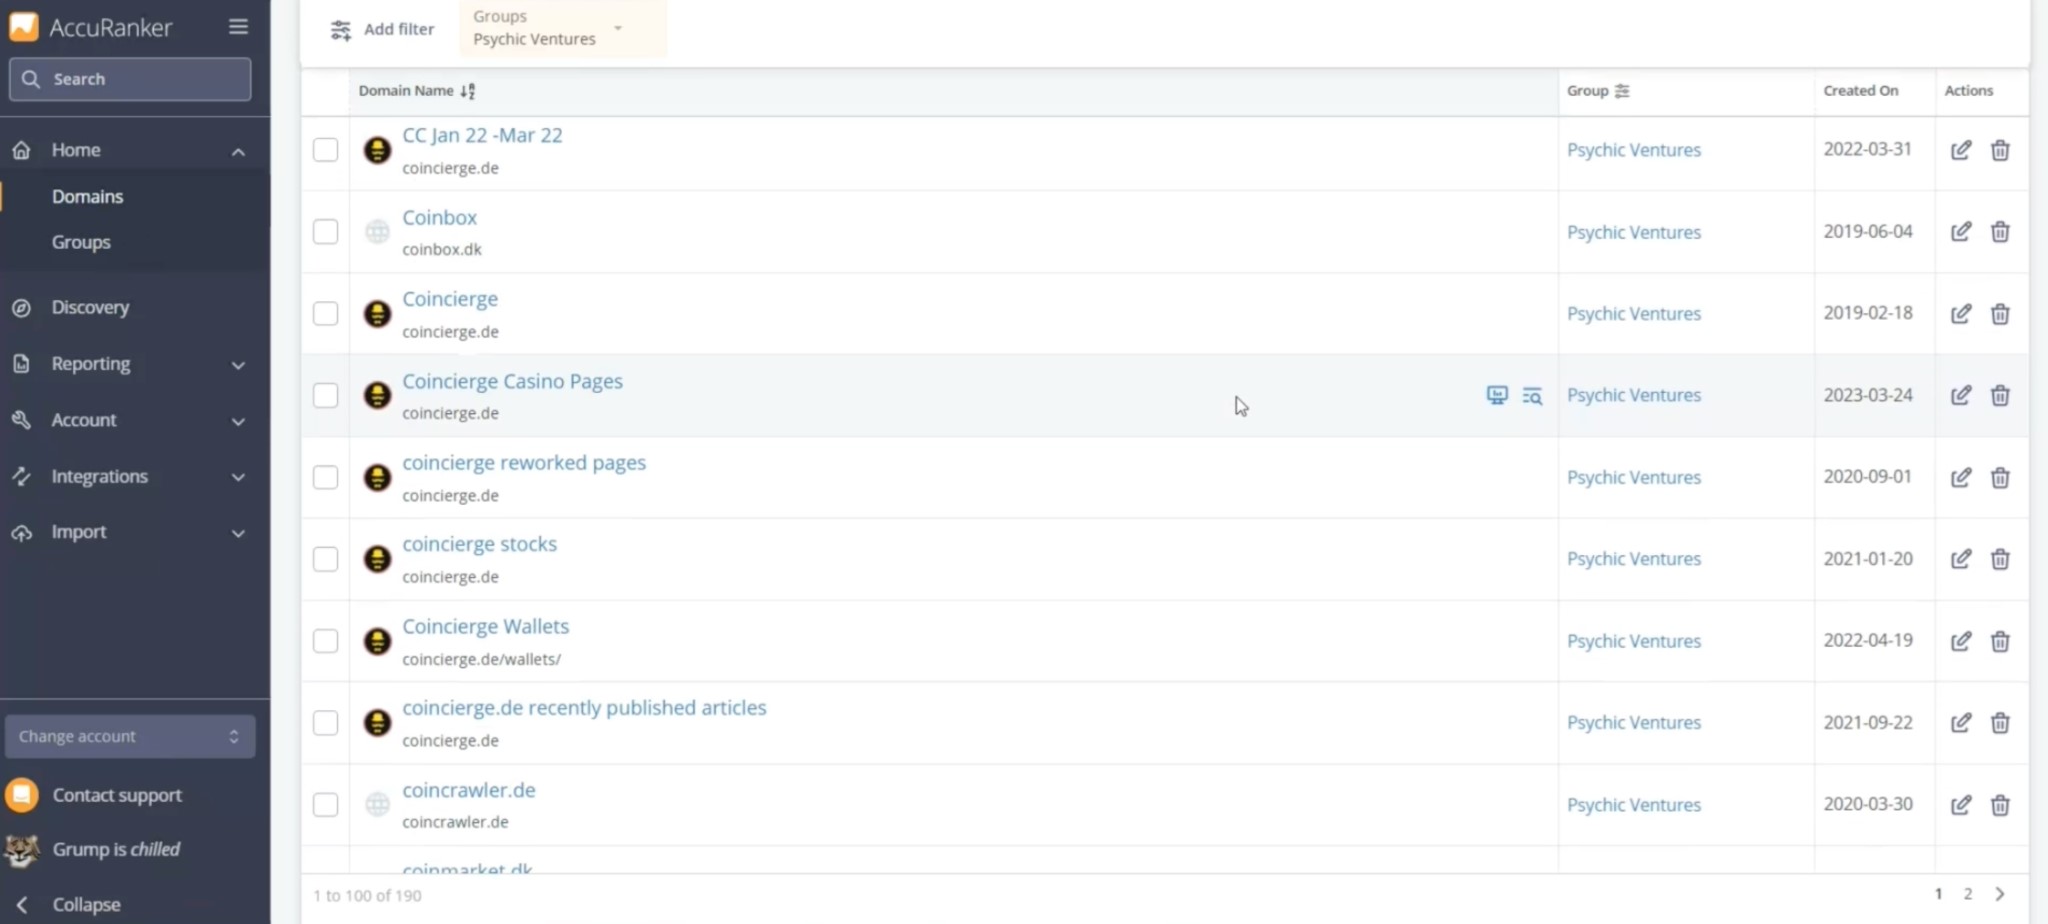Edit Coincierge Wallets domain
This screenshot has height=924, width=2048.
click(x=1961, y=641)
